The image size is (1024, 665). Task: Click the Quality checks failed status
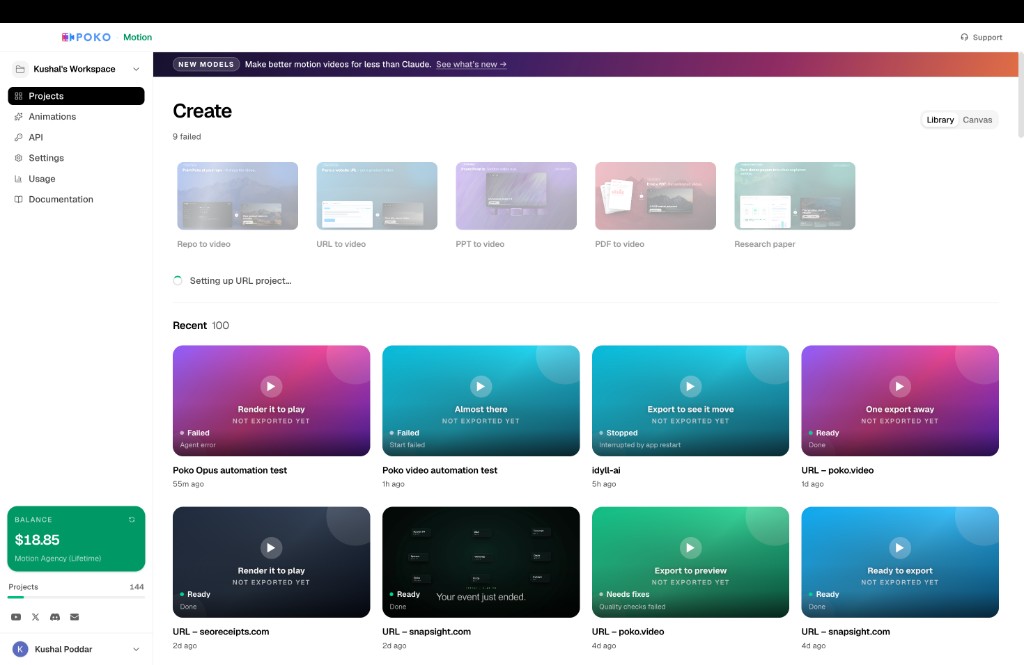(632, 607)
